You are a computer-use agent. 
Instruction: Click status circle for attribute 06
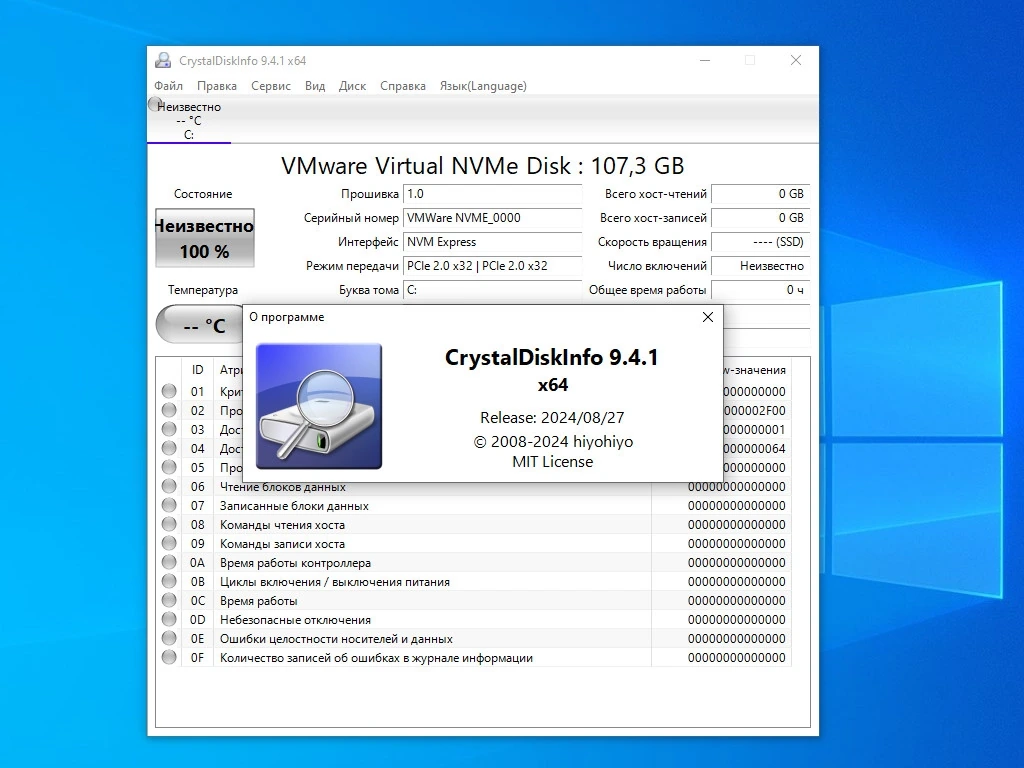(x=169, y=486)
